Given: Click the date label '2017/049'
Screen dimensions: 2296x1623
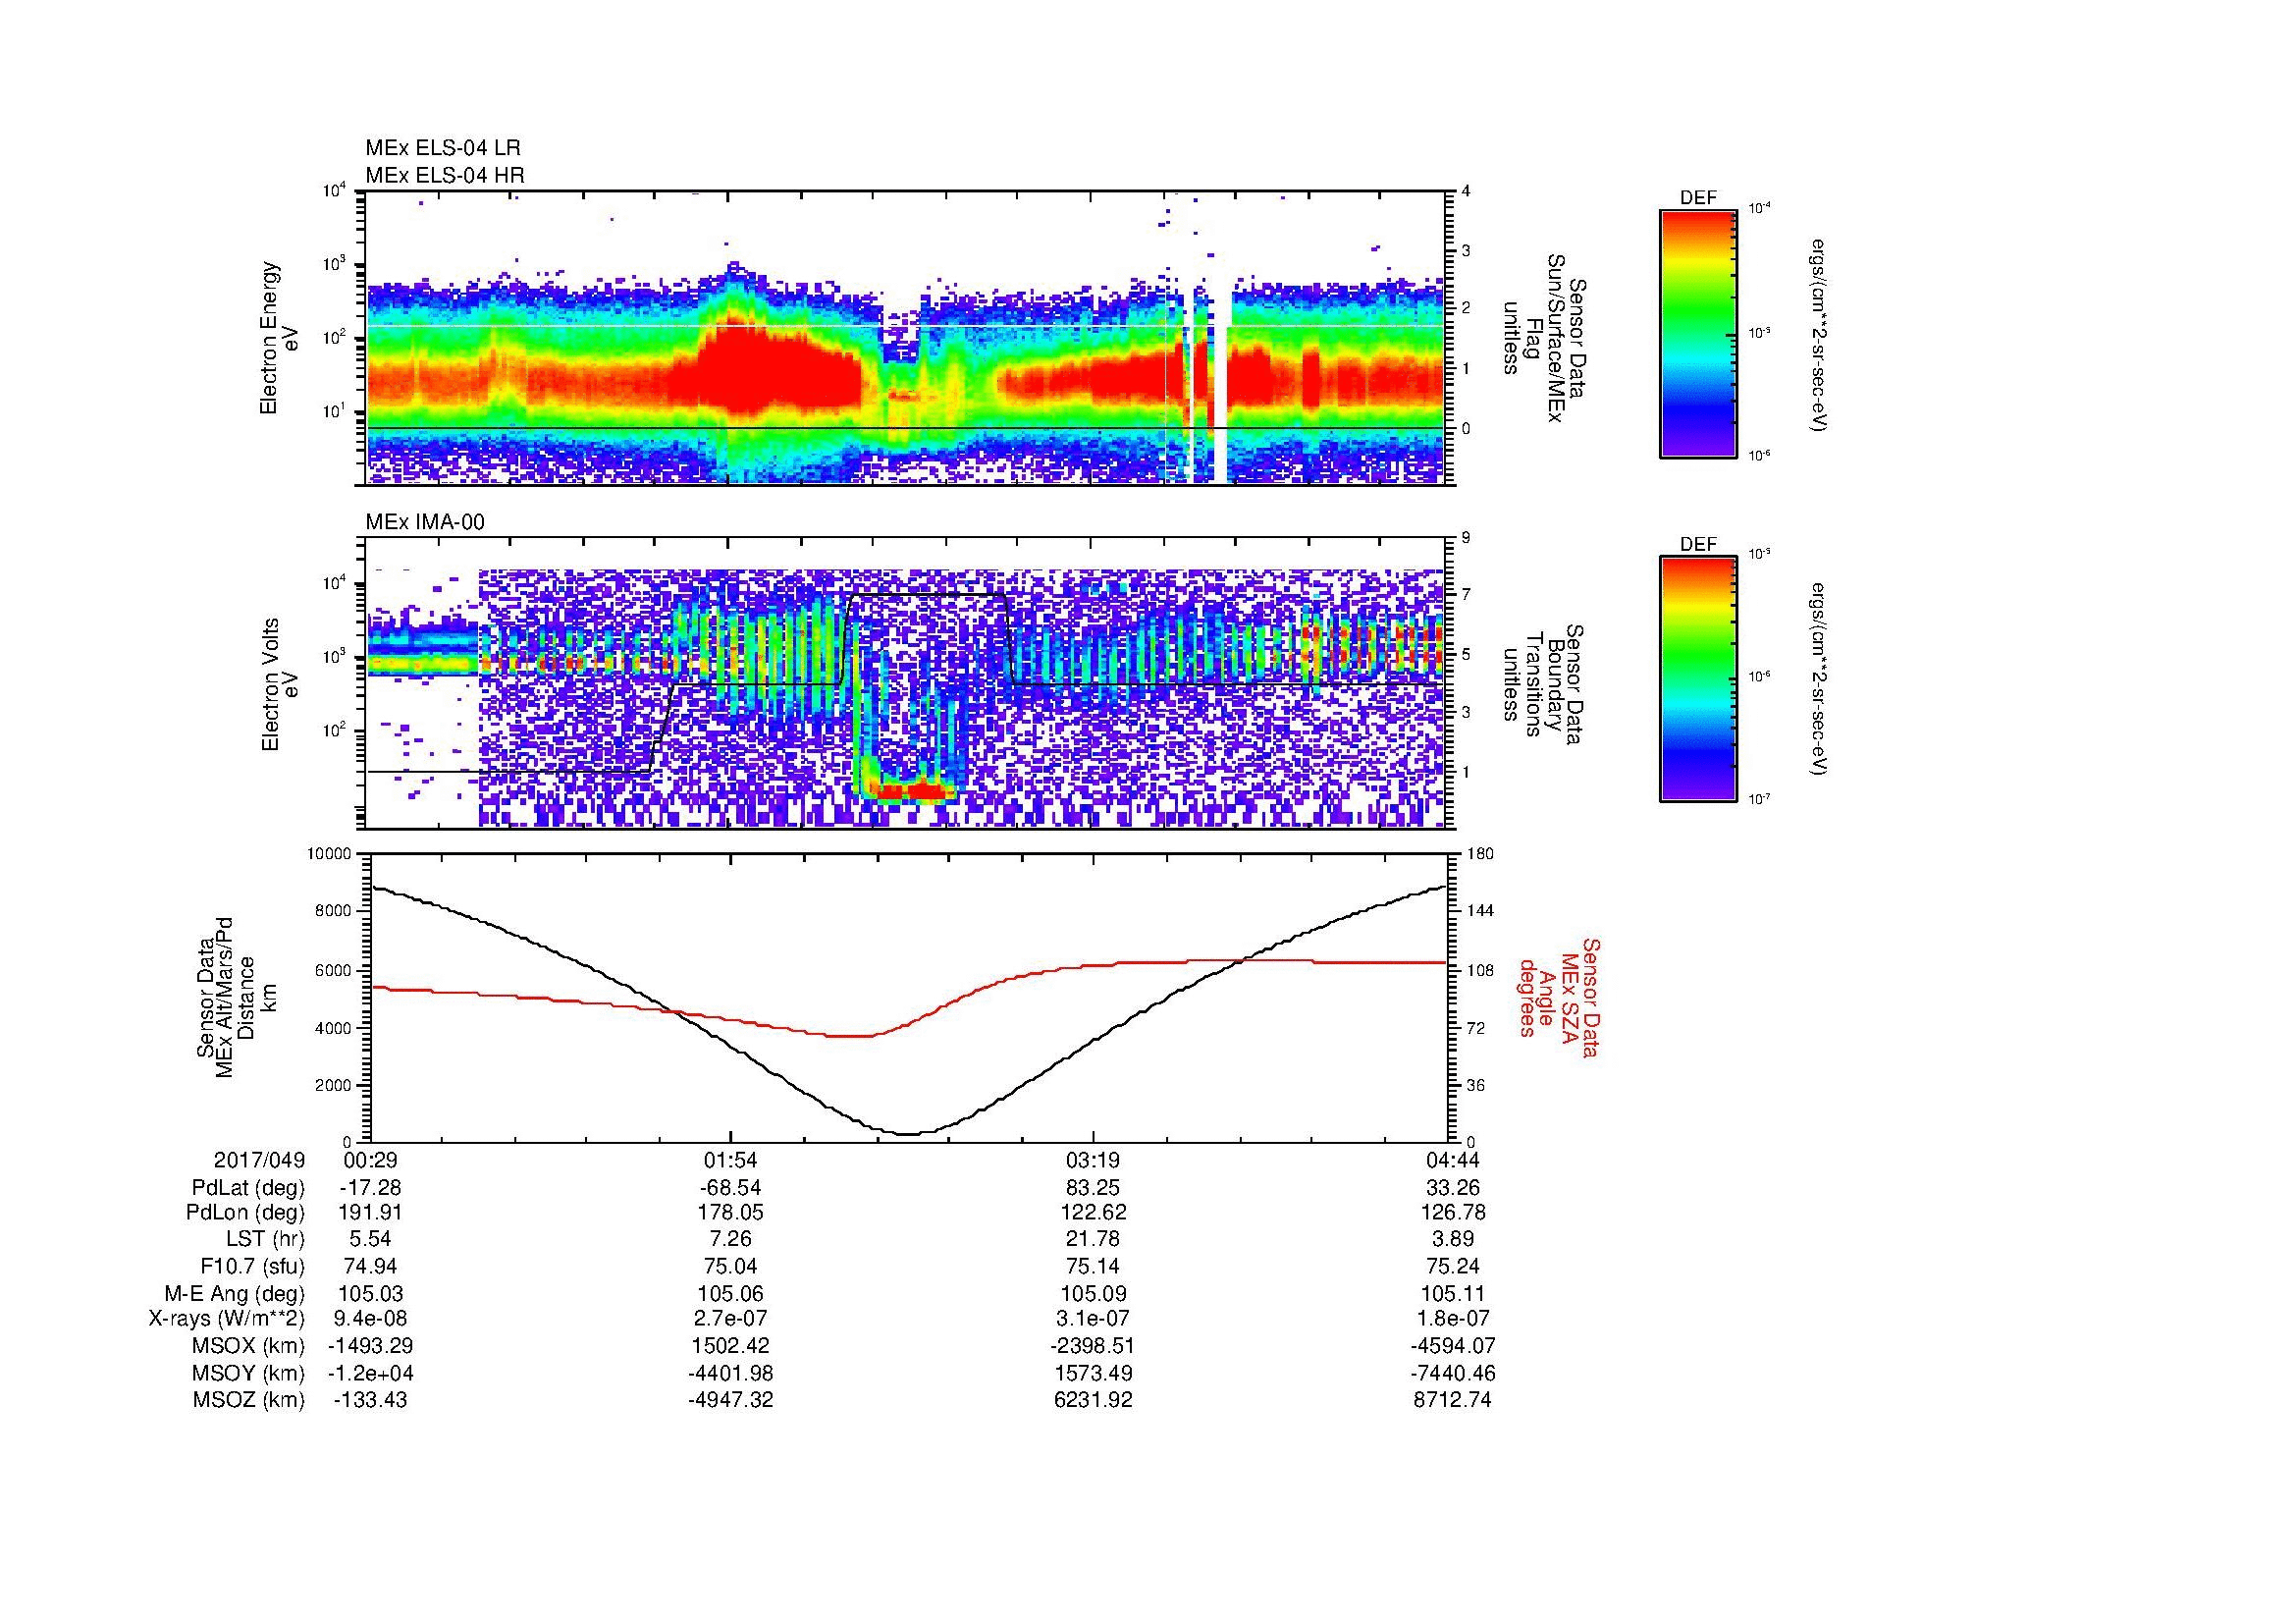Looking at the screenshot, I should point(259,1160).
